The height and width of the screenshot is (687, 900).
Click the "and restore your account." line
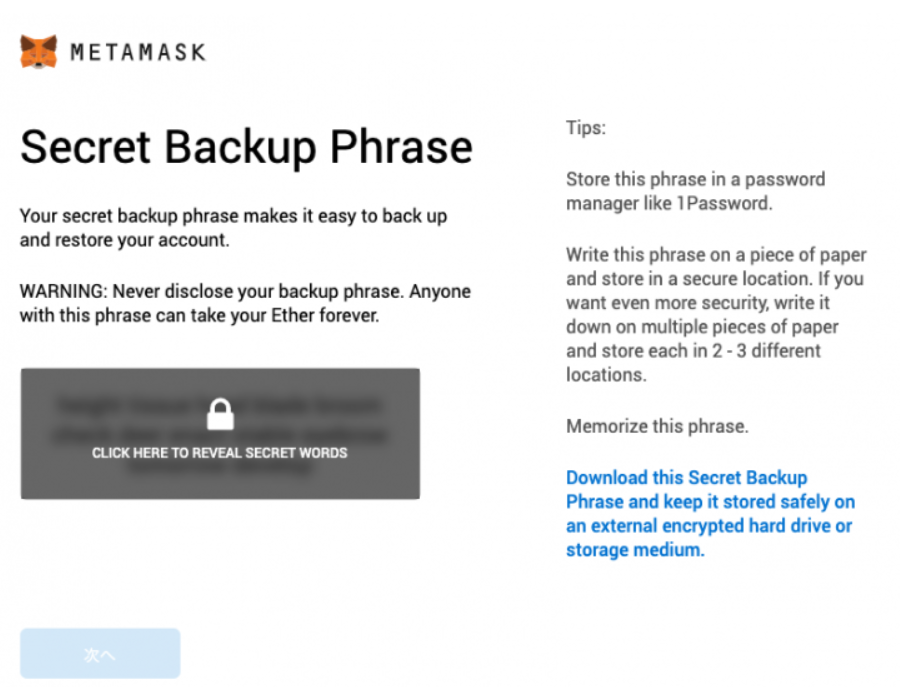125,240
